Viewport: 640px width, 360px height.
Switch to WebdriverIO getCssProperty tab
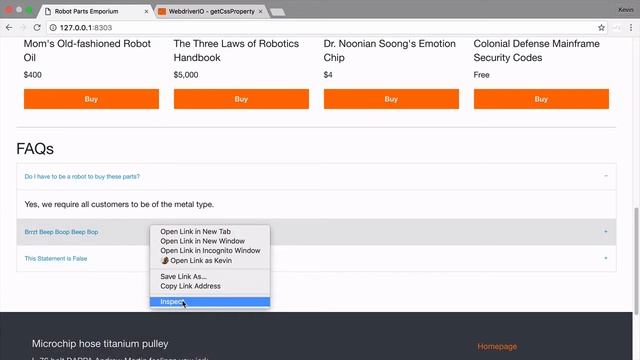[x=211, y=11]
